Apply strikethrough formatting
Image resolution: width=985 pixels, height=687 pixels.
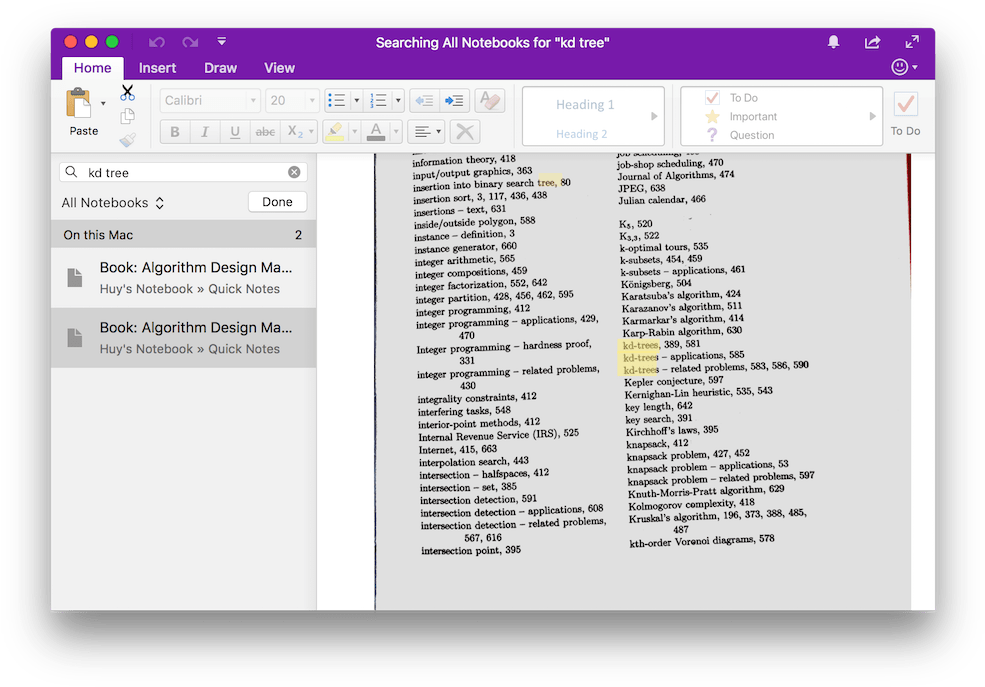click(266, 131)
